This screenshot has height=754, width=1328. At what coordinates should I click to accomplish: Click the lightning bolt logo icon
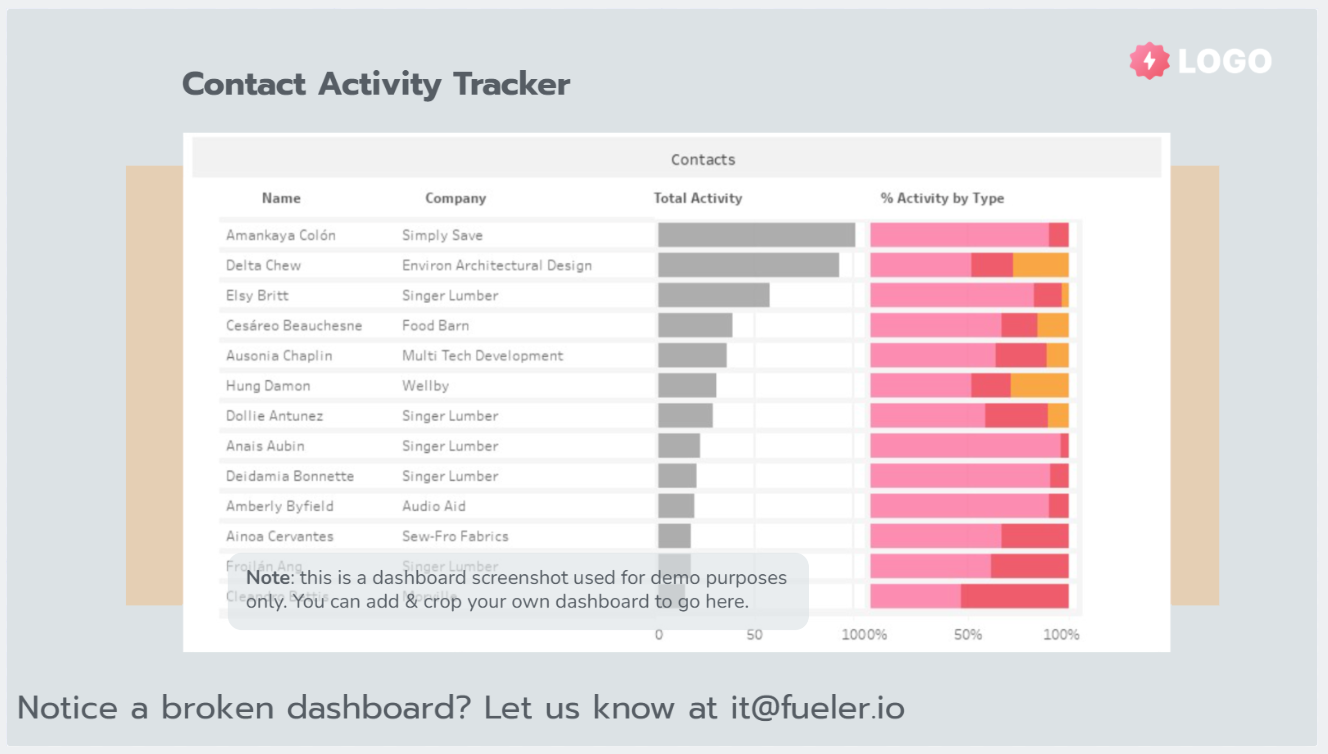(x=1149, y=61)
